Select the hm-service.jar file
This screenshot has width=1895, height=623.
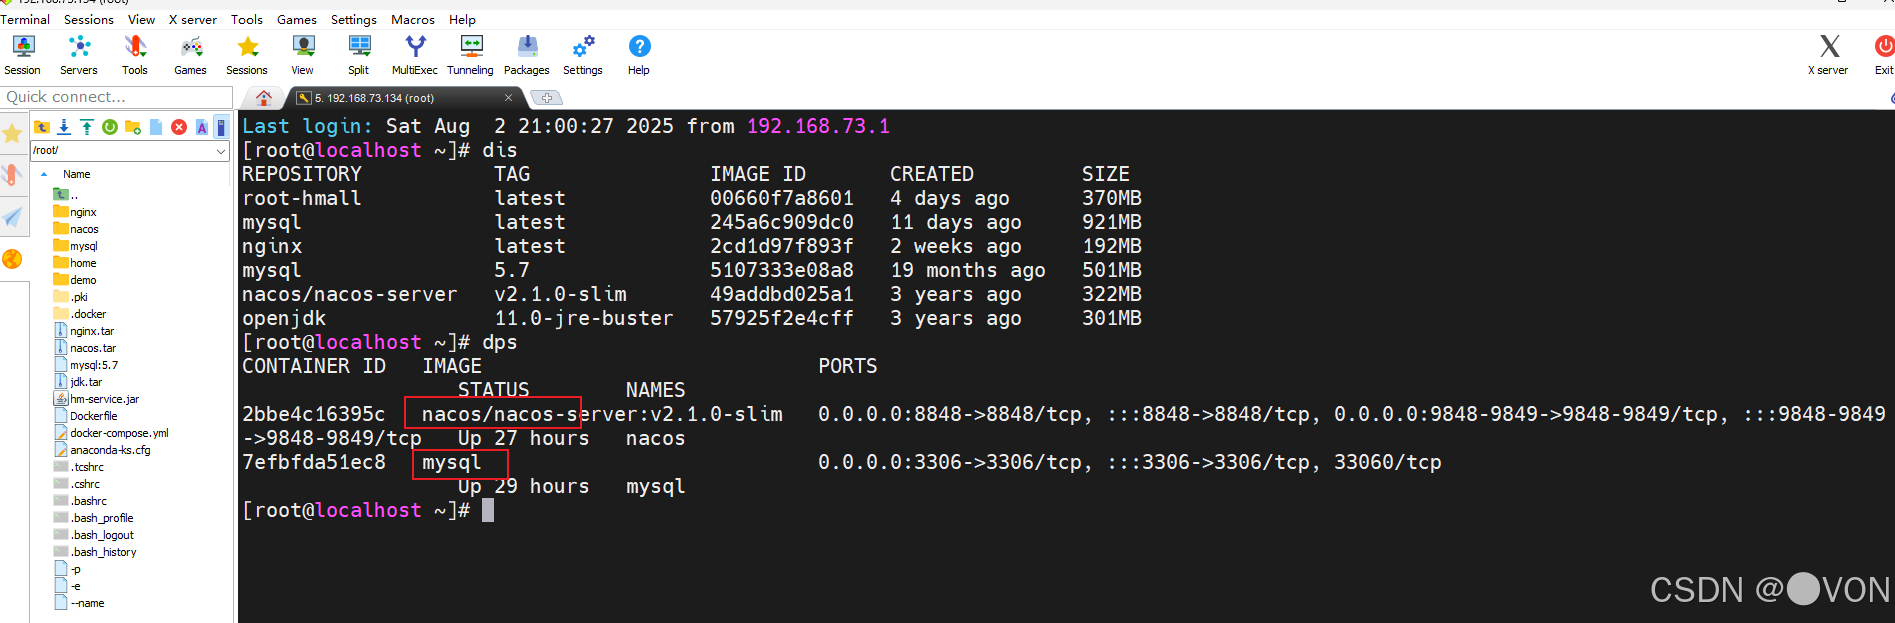coord(97,399)
